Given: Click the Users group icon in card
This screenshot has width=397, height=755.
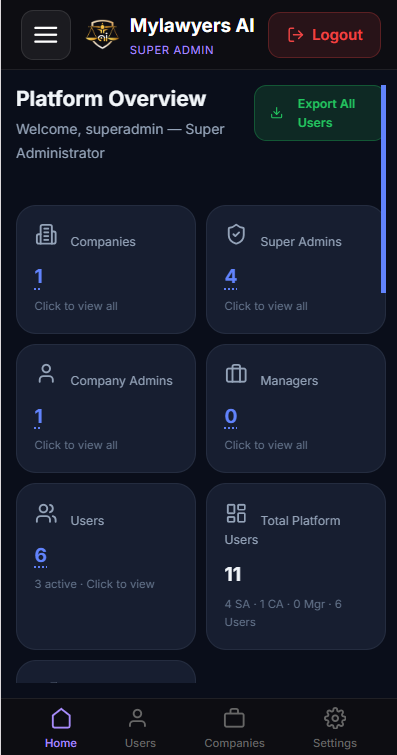Looking at the screenshot, I should [46, 513].
